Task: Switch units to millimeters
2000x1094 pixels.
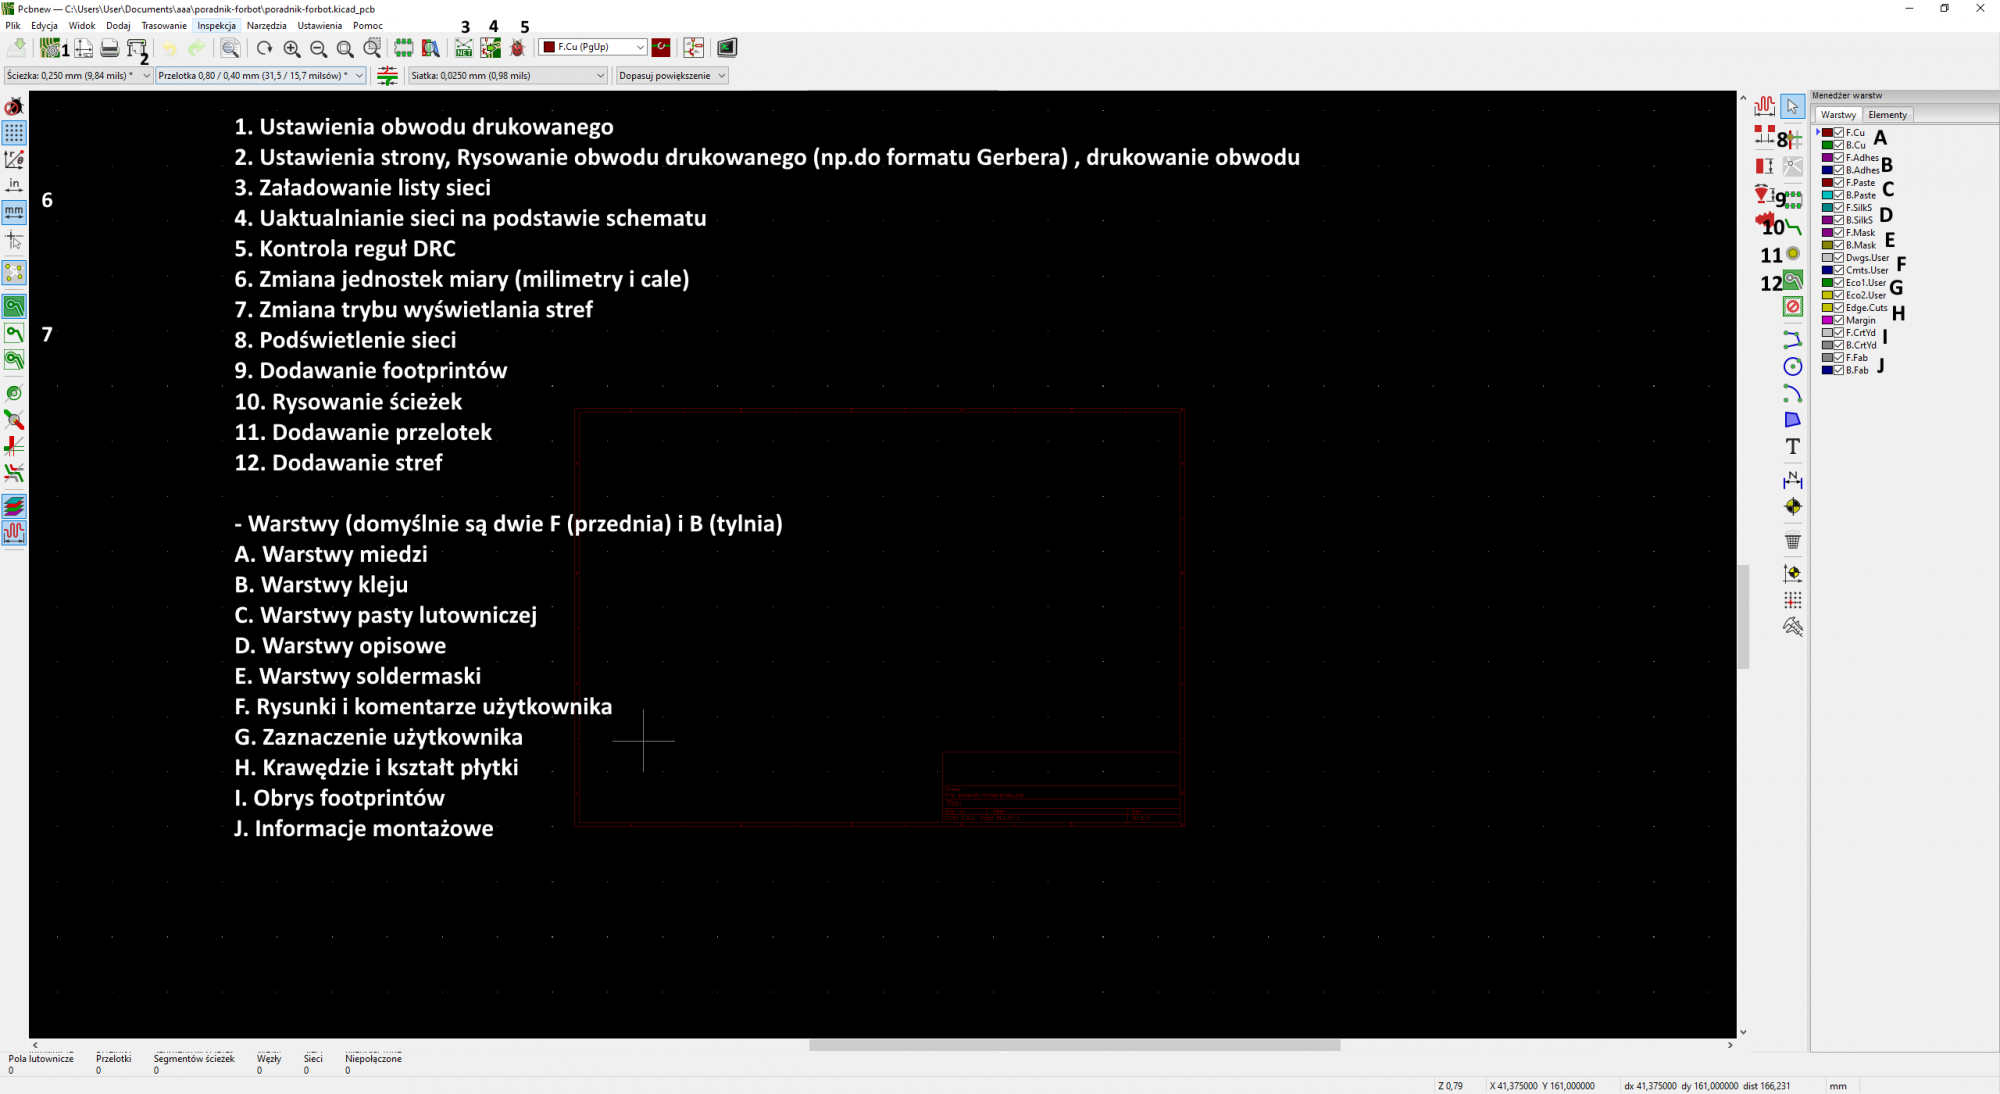Action: (x=14, y=212)
